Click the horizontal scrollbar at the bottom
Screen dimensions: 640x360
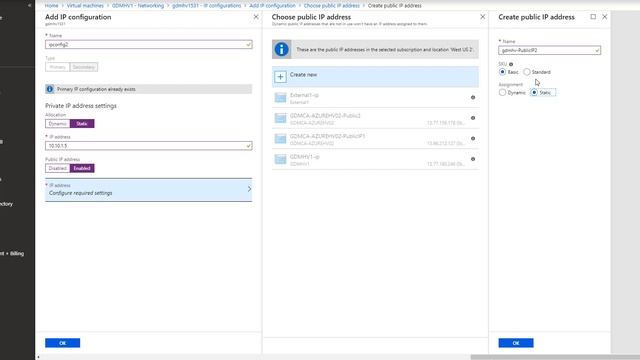click(555, 357)
